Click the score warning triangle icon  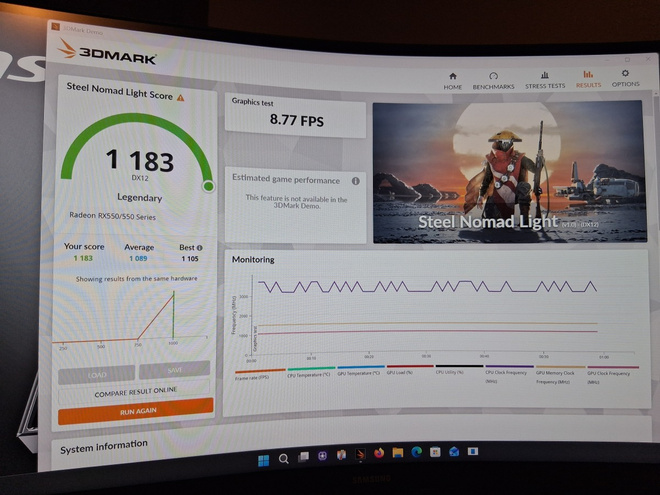click(181, 98)
